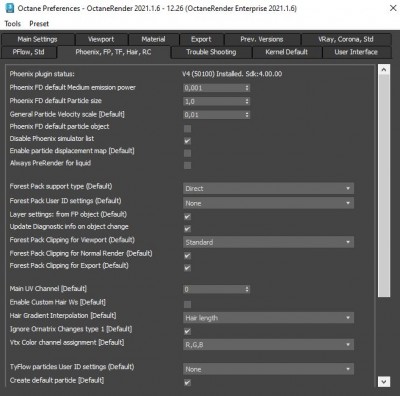Click the Main UV Channel spinner arrows
This screenshot has width=400, height=396.
(247, 289)
